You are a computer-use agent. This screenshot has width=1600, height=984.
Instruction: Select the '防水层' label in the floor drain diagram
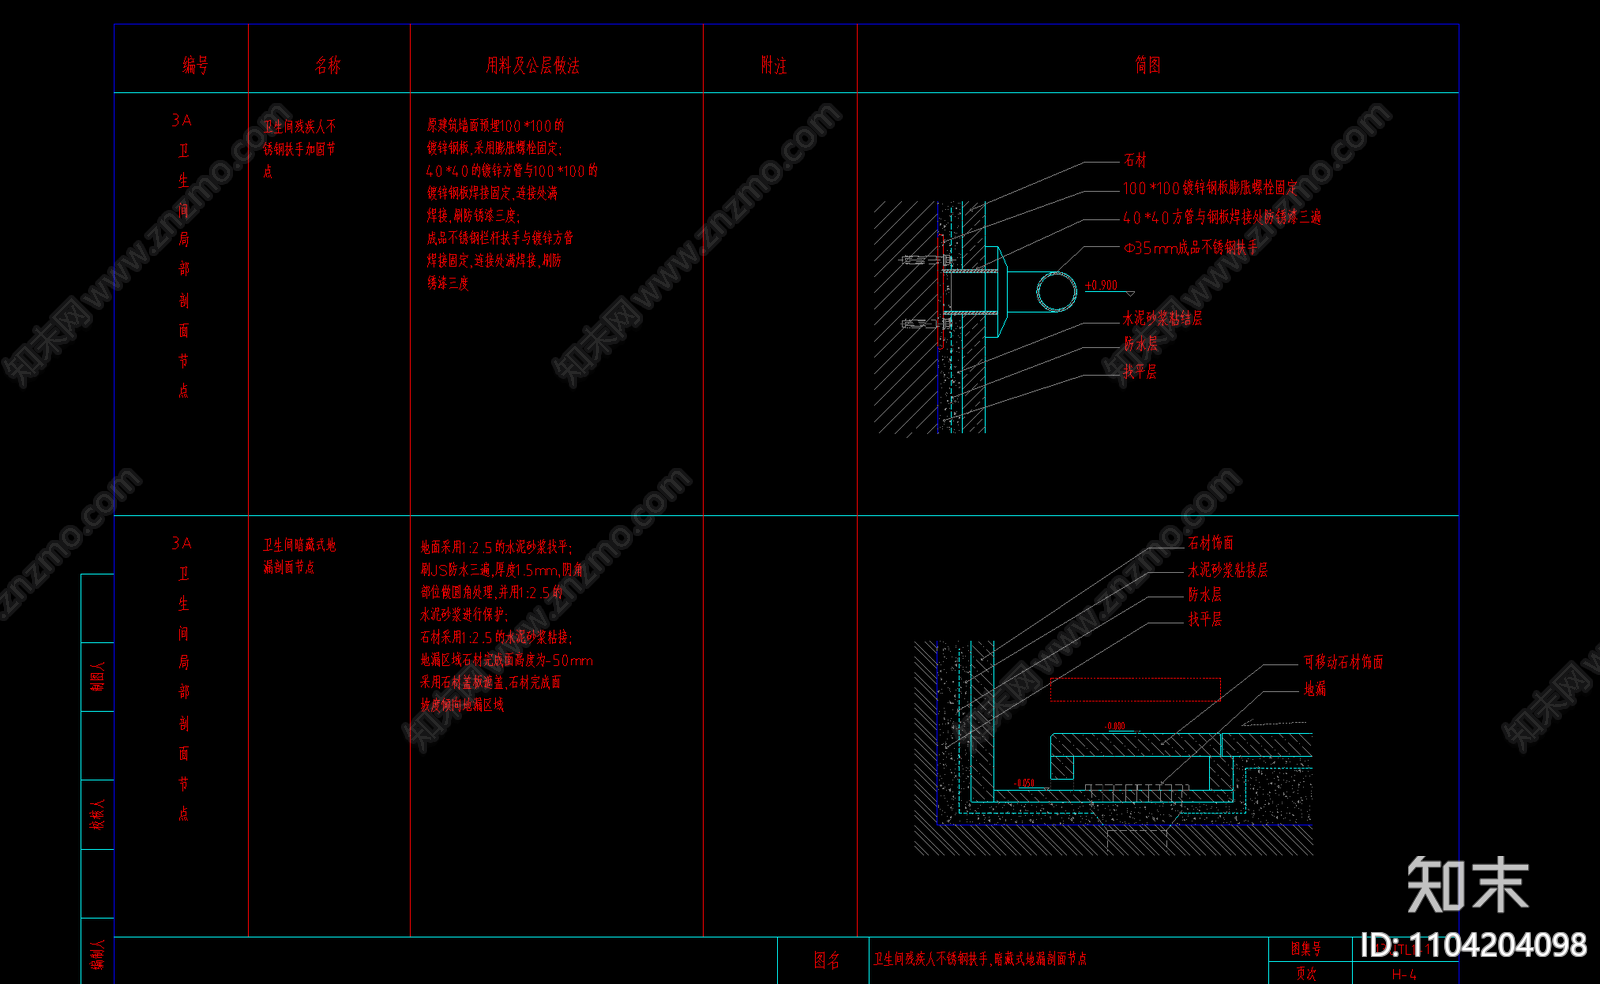[1205, 594]
